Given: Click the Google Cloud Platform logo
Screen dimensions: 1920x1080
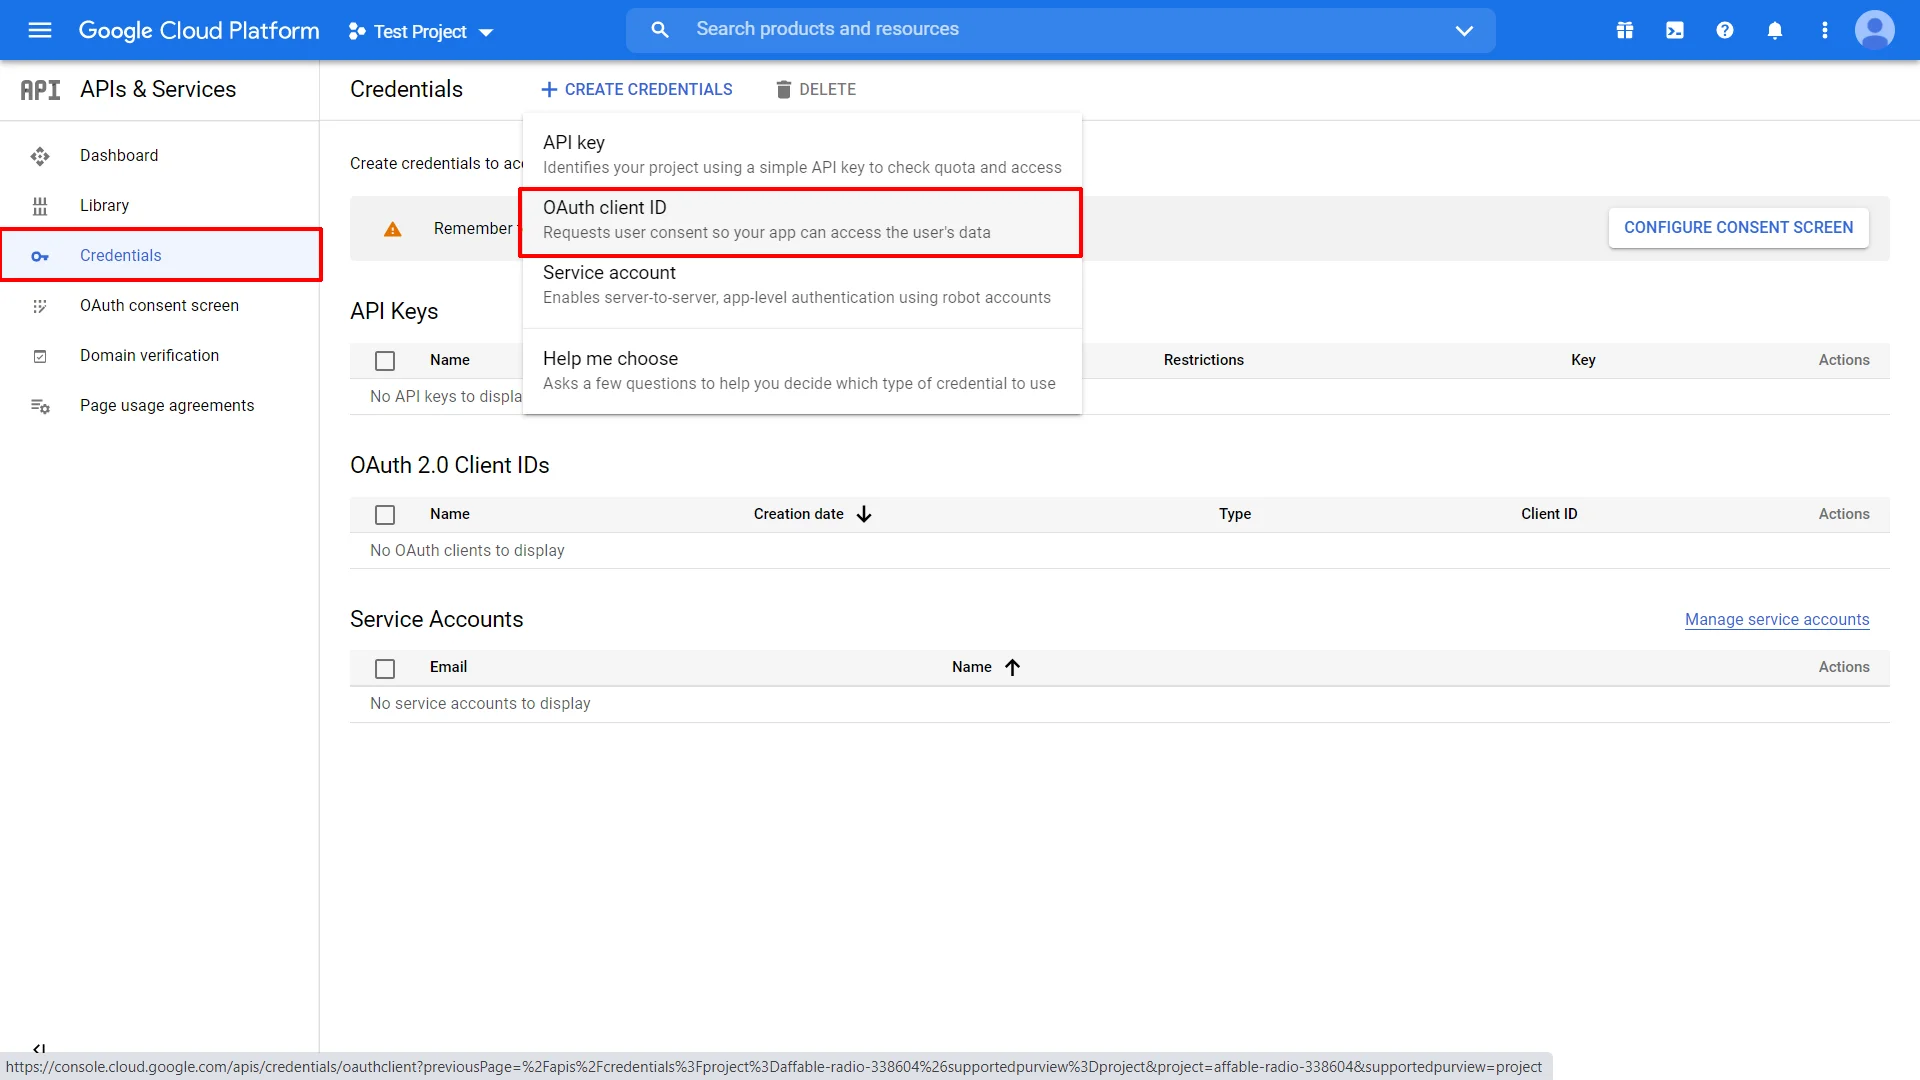Looking at the screenshot, I should pyautogui.click(x=199, y=30).
